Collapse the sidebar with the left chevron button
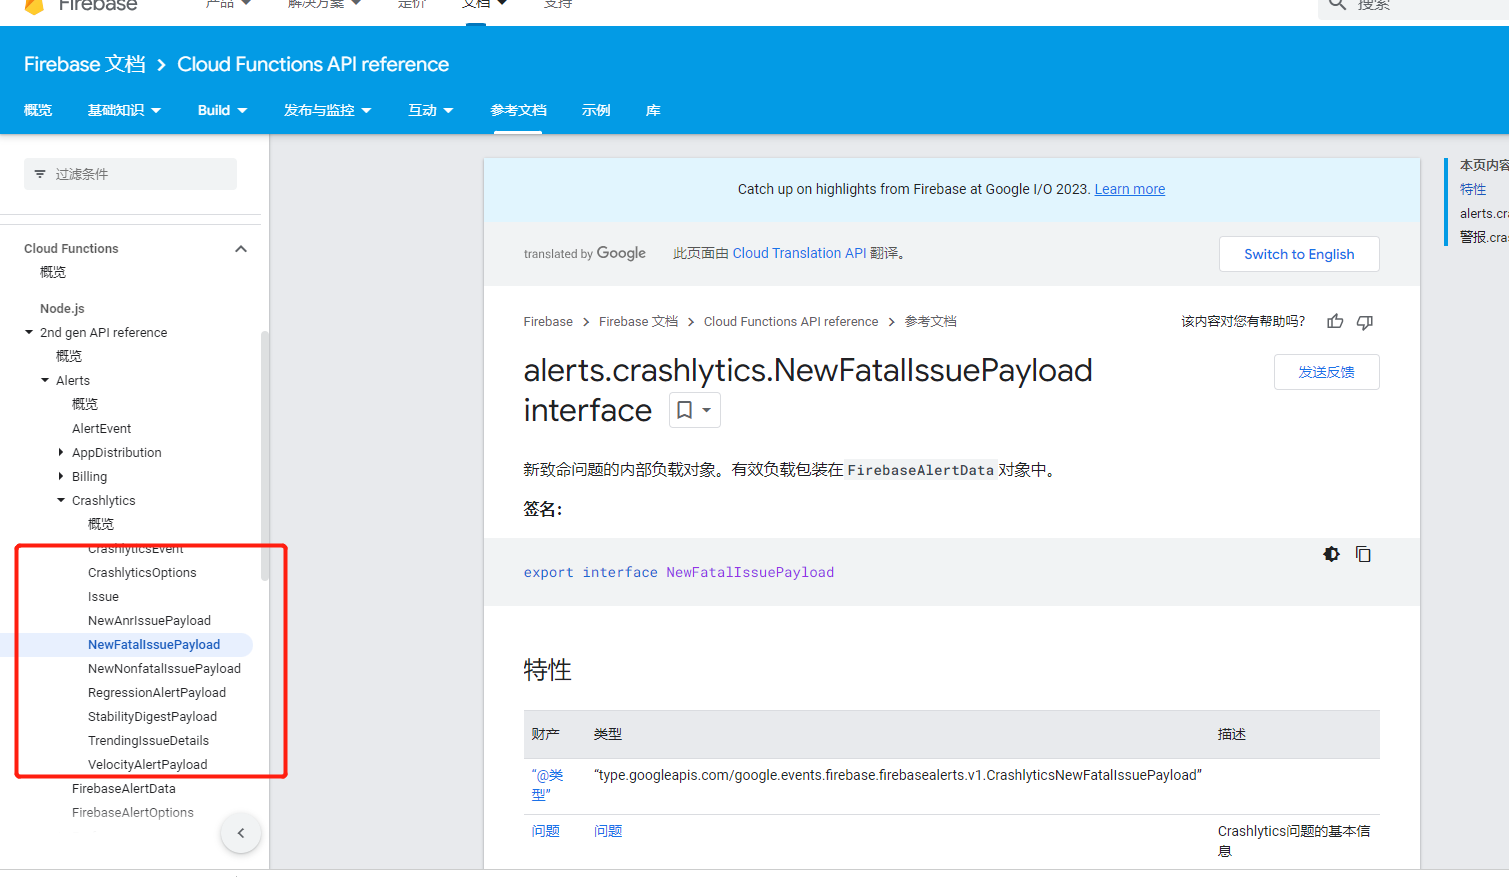 click(241, 833)
